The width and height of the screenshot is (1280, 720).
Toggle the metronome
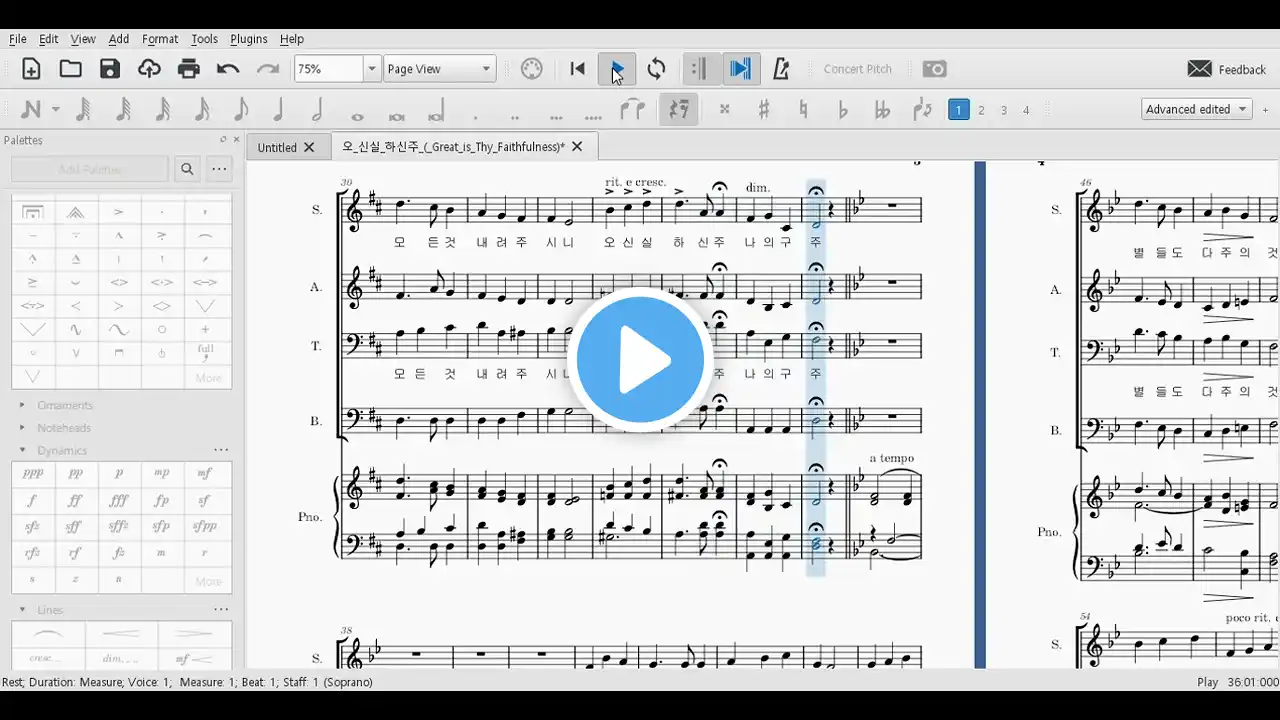(781, 69)
